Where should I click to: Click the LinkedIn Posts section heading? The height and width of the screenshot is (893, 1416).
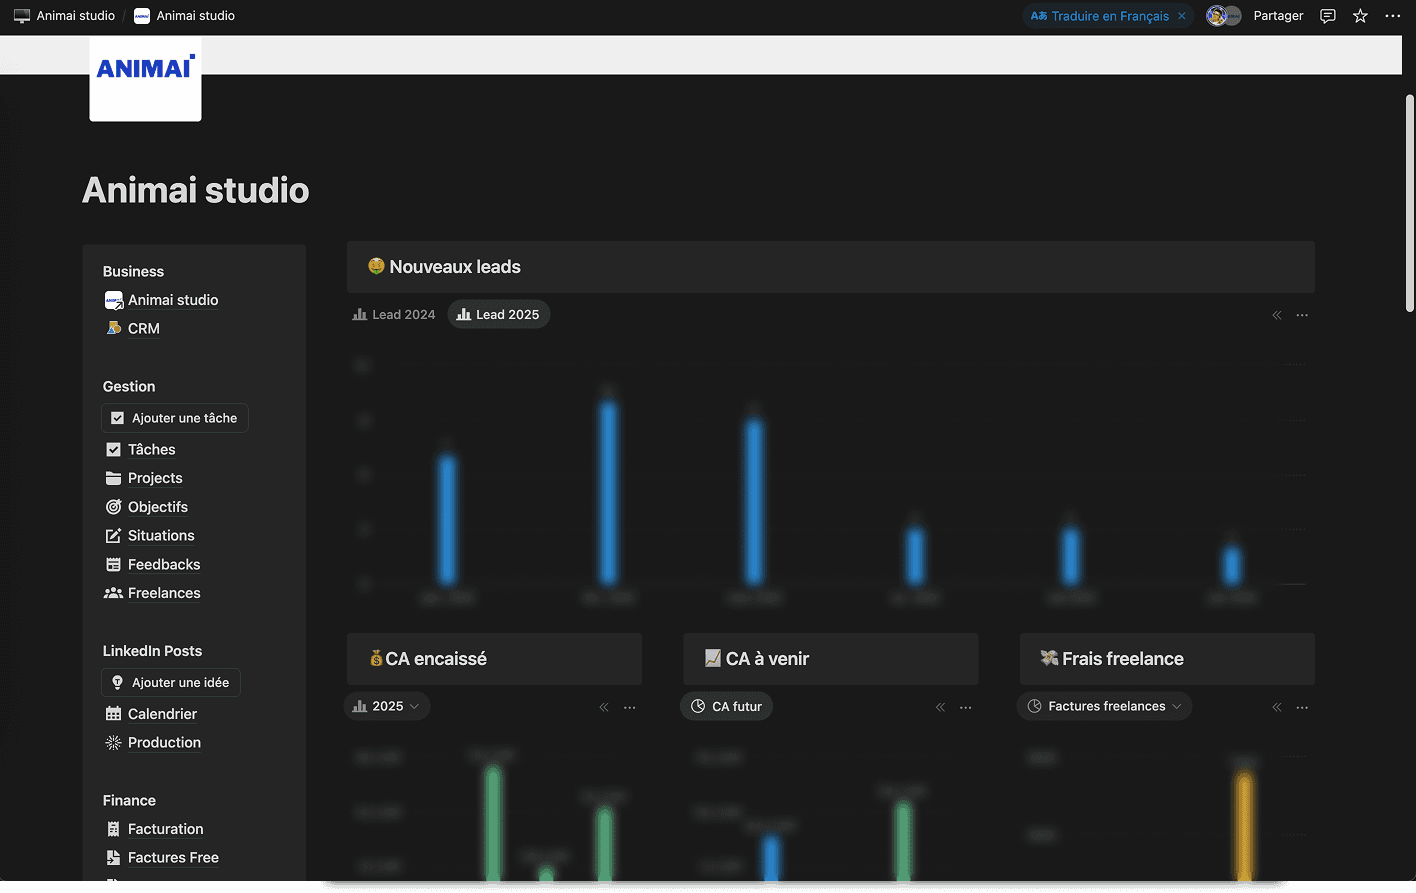coord(152,651)
